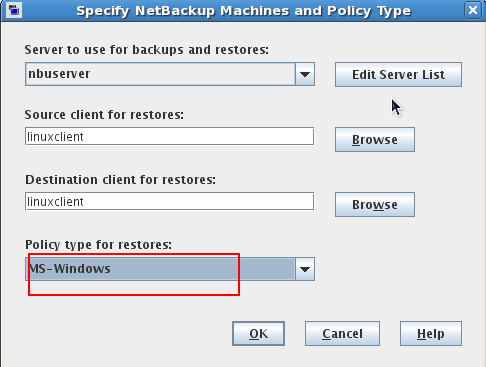Click the dialog title 'Specify NetBackup Machines and Policy Type'

click(x=244, y=11)
